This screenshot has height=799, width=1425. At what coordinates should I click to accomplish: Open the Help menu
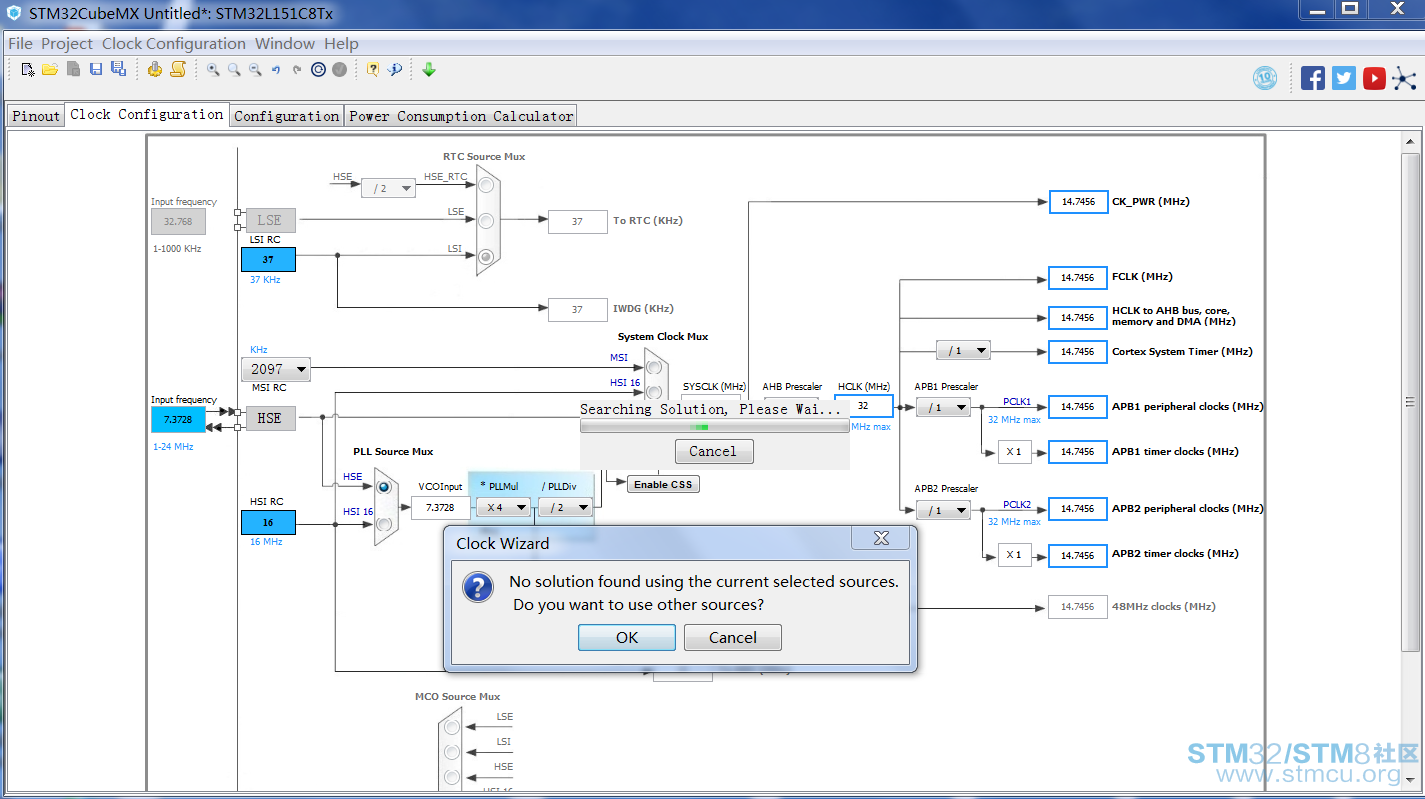[x=341, y=44]
